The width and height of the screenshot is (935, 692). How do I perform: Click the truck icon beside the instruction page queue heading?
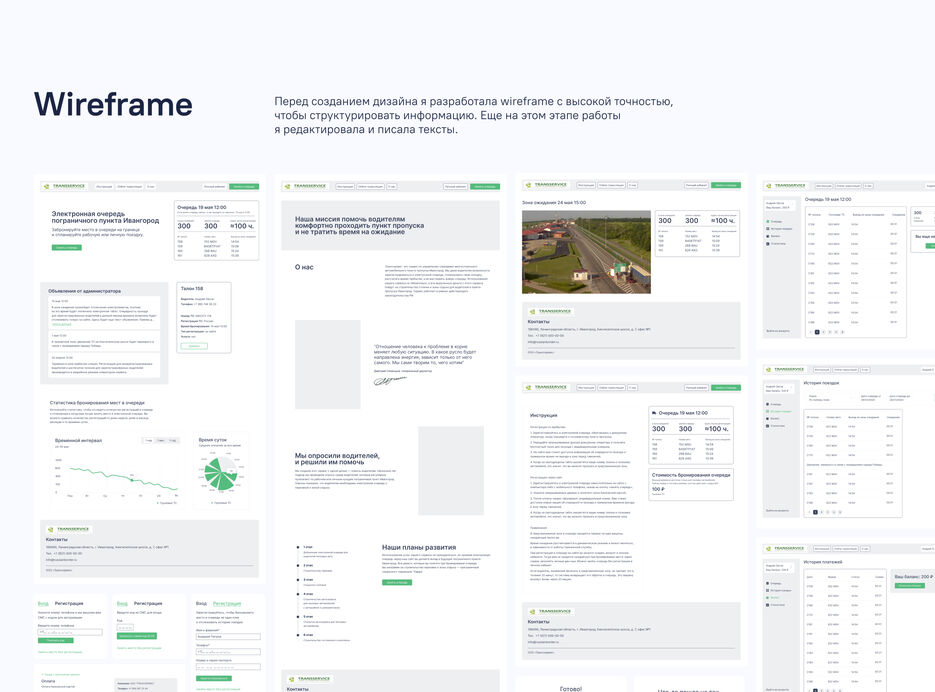(x=654, y=413)
